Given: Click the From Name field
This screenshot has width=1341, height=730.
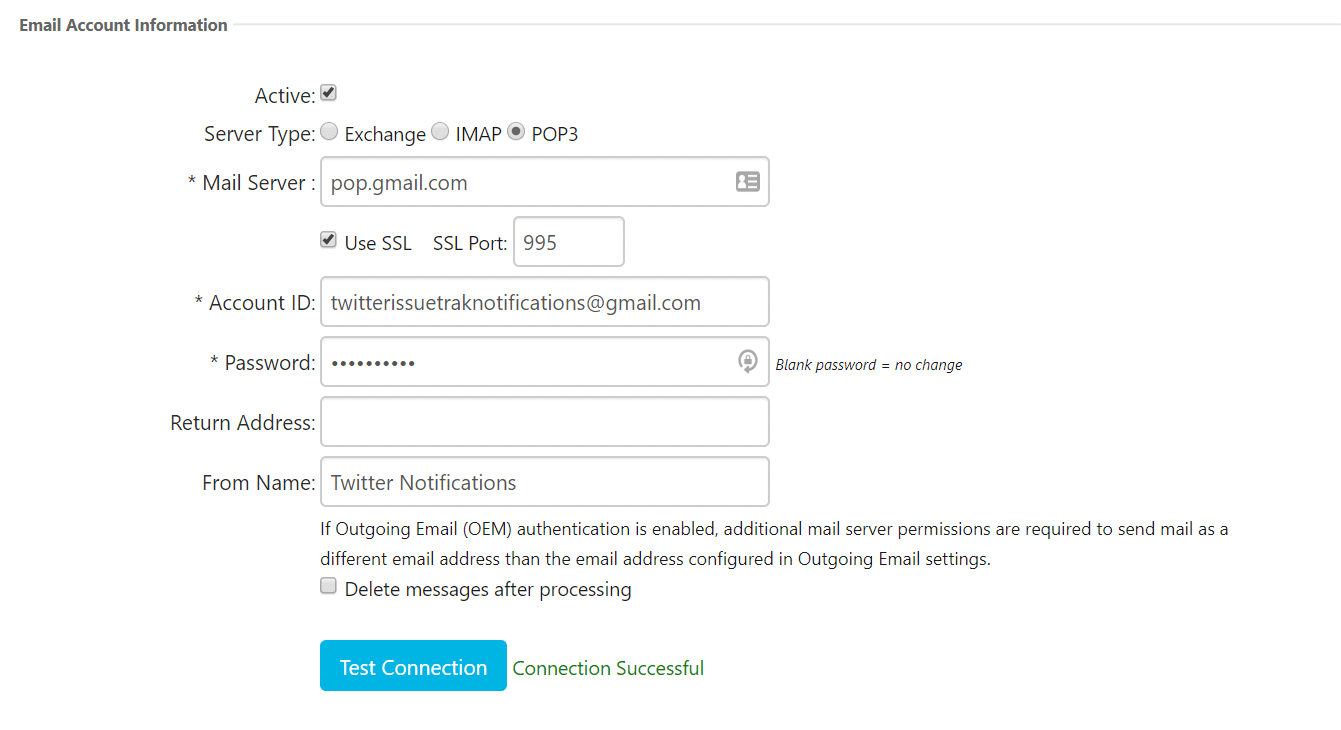Looking at the screenshot, I should (544, 482).
